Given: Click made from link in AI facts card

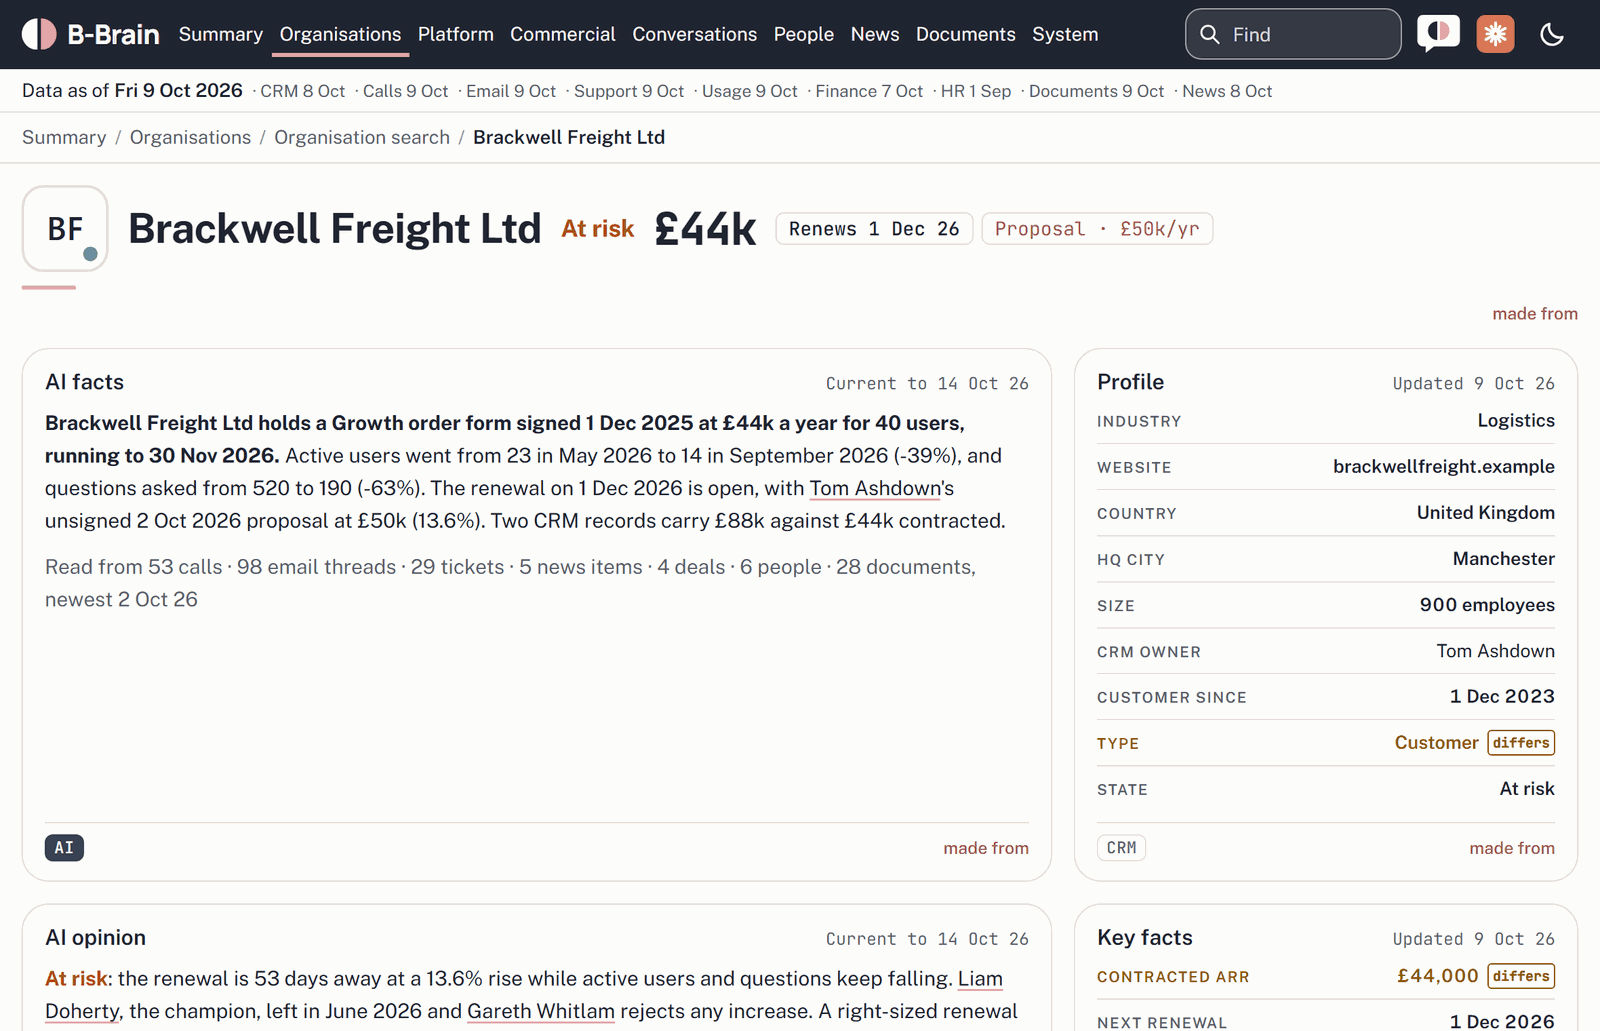Looking at the screenshot, I should 986,848.
